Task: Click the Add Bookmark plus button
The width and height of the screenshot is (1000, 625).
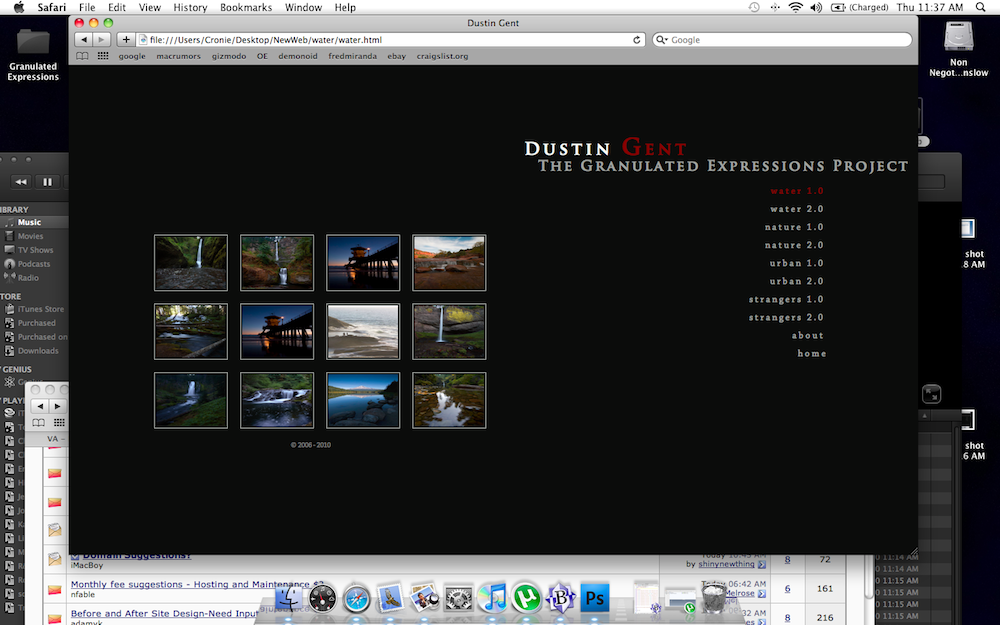Action: click(x=126, y=40)
